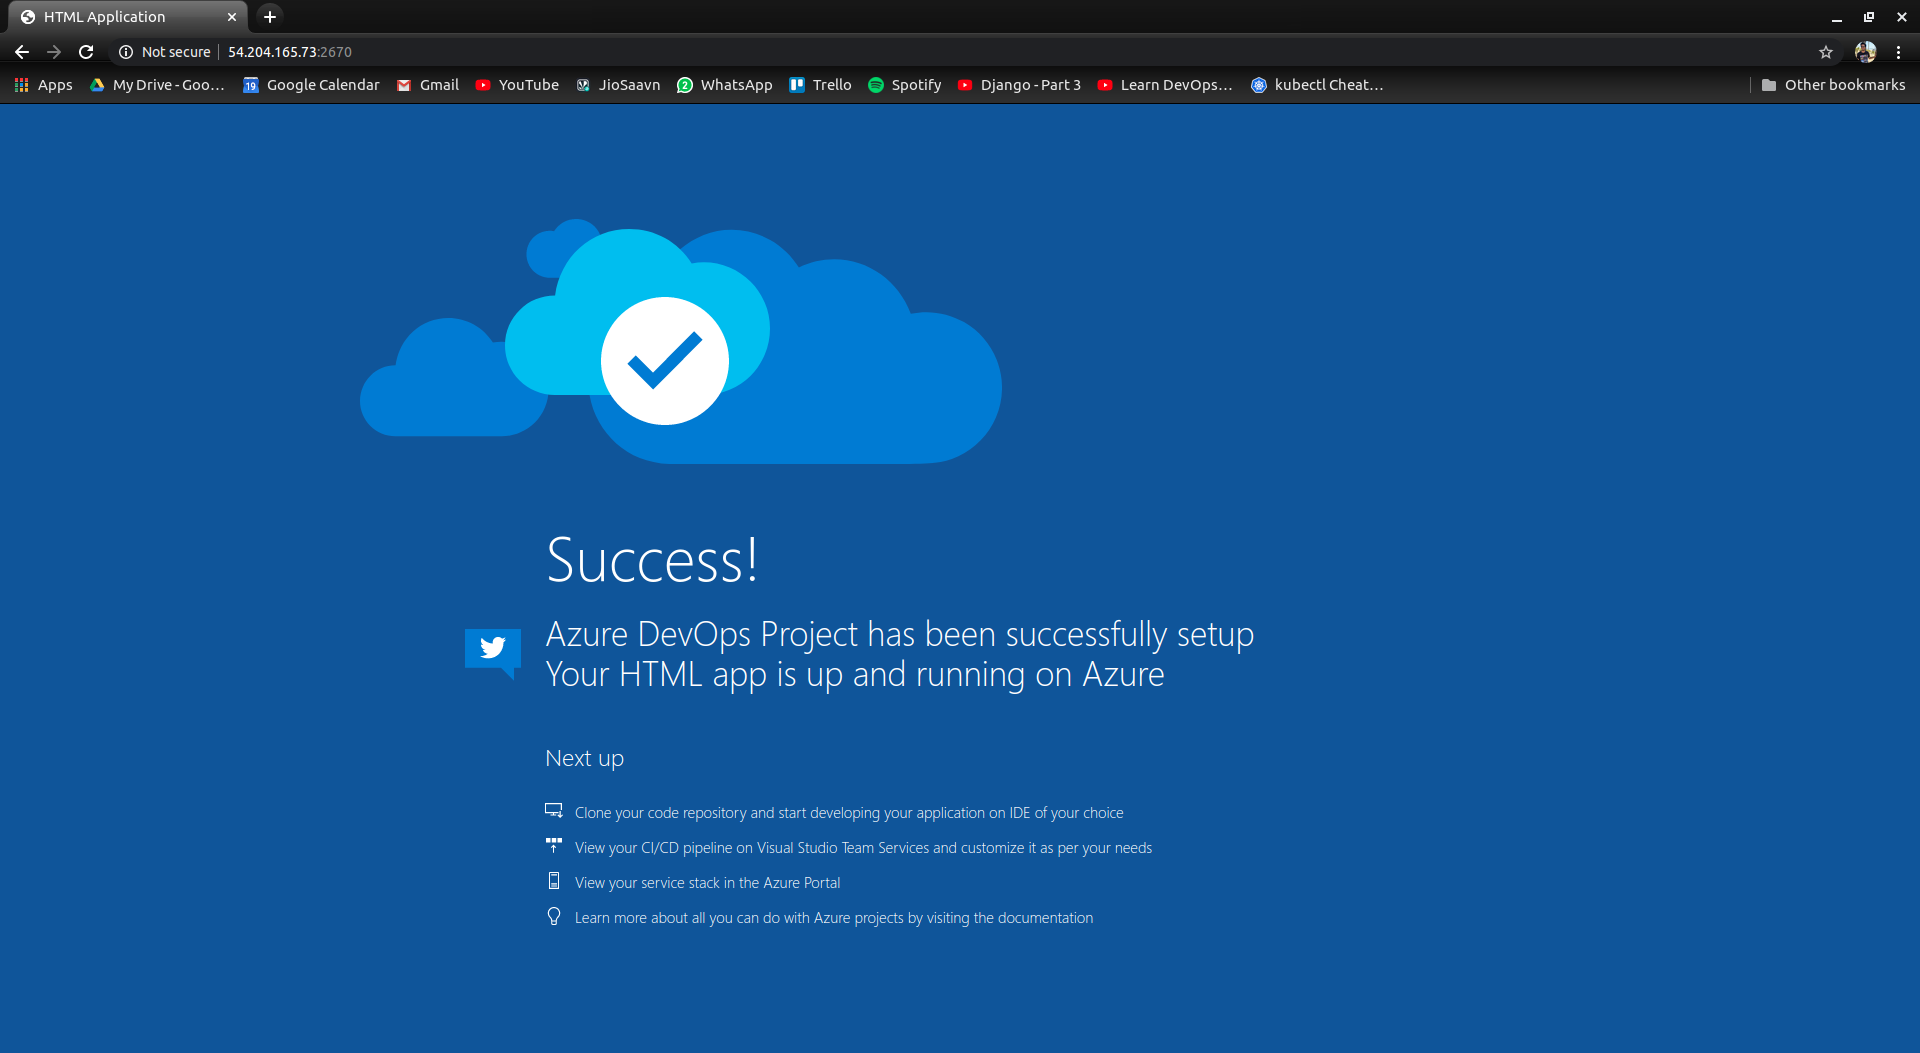The width and height of the screenshot is (1920, 1053).
Task: Click the Clone your code repository link
Action: pyautogui.click(x=849, y=813)
